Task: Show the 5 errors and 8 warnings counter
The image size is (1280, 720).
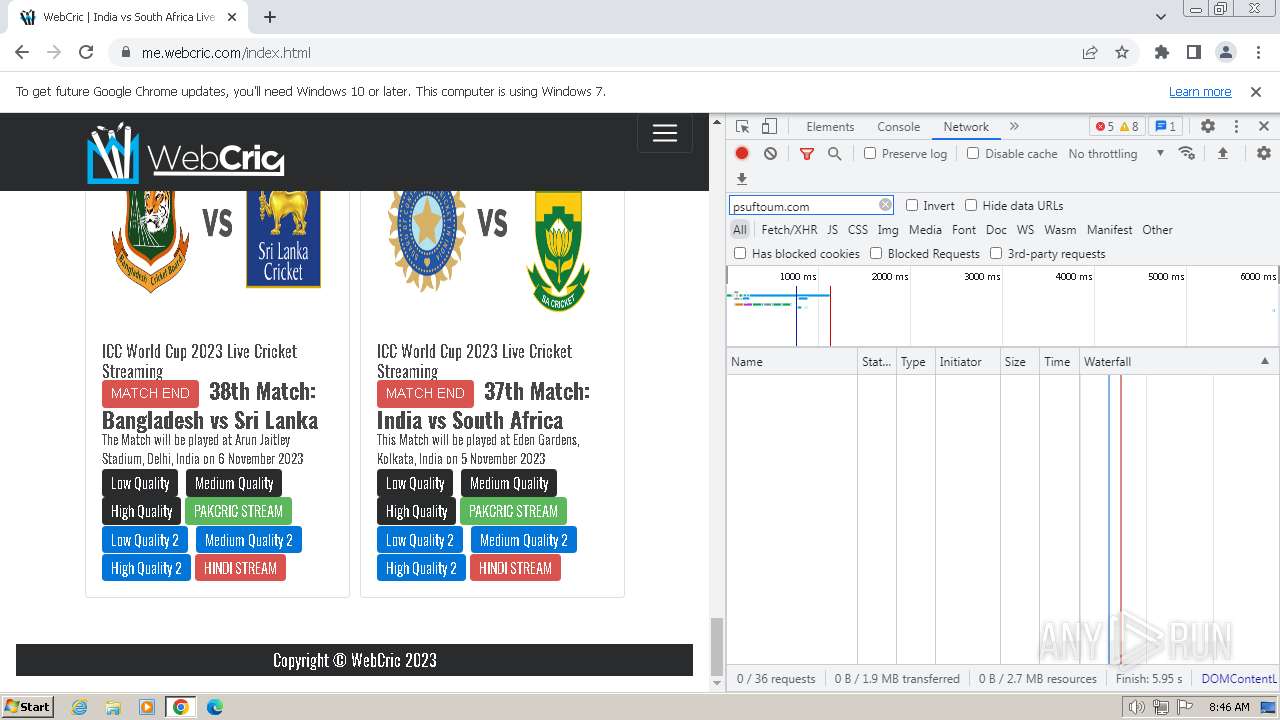Action: point(1117,127)
